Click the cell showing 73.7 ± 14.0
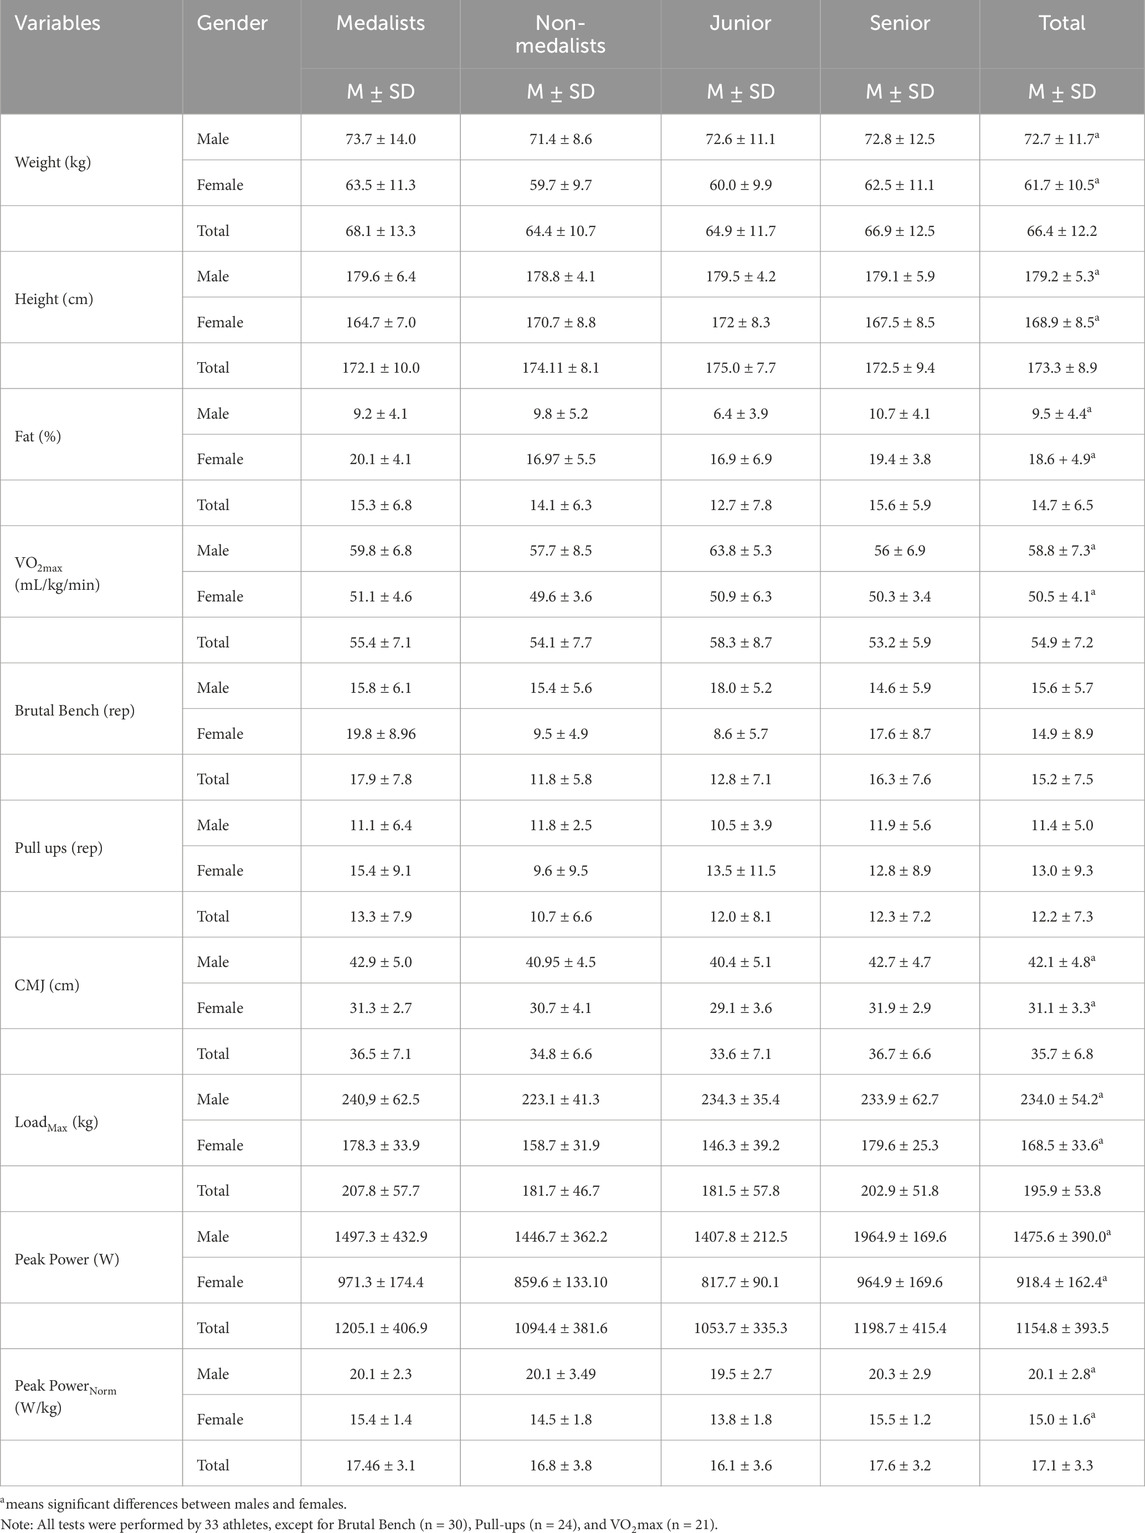Screen dimensions: 1145x1533 pos(380,139)
